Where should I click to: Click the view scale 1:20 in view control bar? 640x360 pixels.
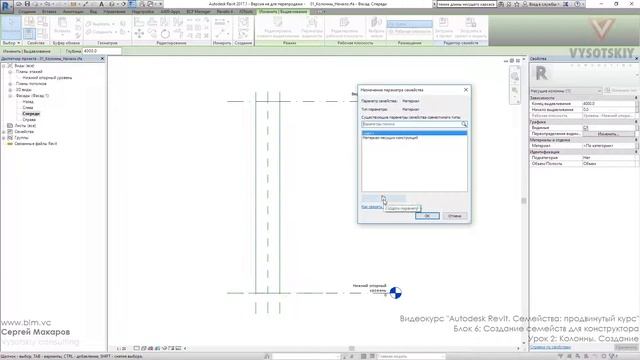[121, 349]
